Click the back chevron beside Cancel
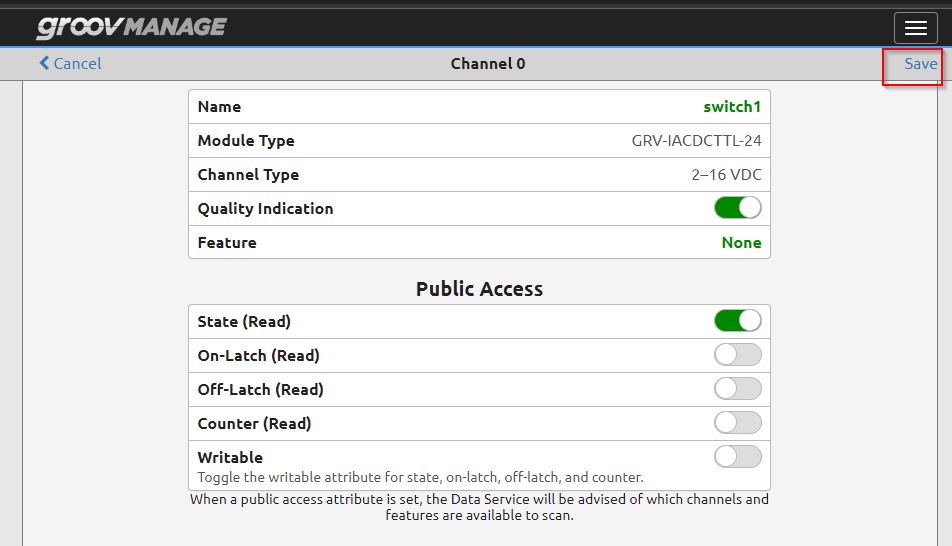952x546 pixels. click(x=44, y=63)
